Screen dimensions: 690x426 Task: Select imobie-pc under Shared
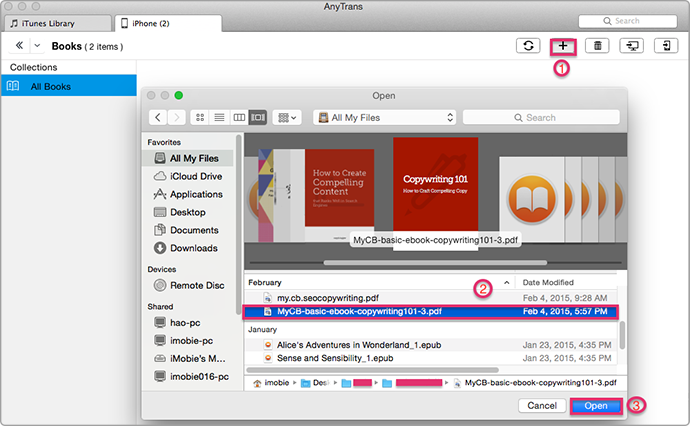183,341
